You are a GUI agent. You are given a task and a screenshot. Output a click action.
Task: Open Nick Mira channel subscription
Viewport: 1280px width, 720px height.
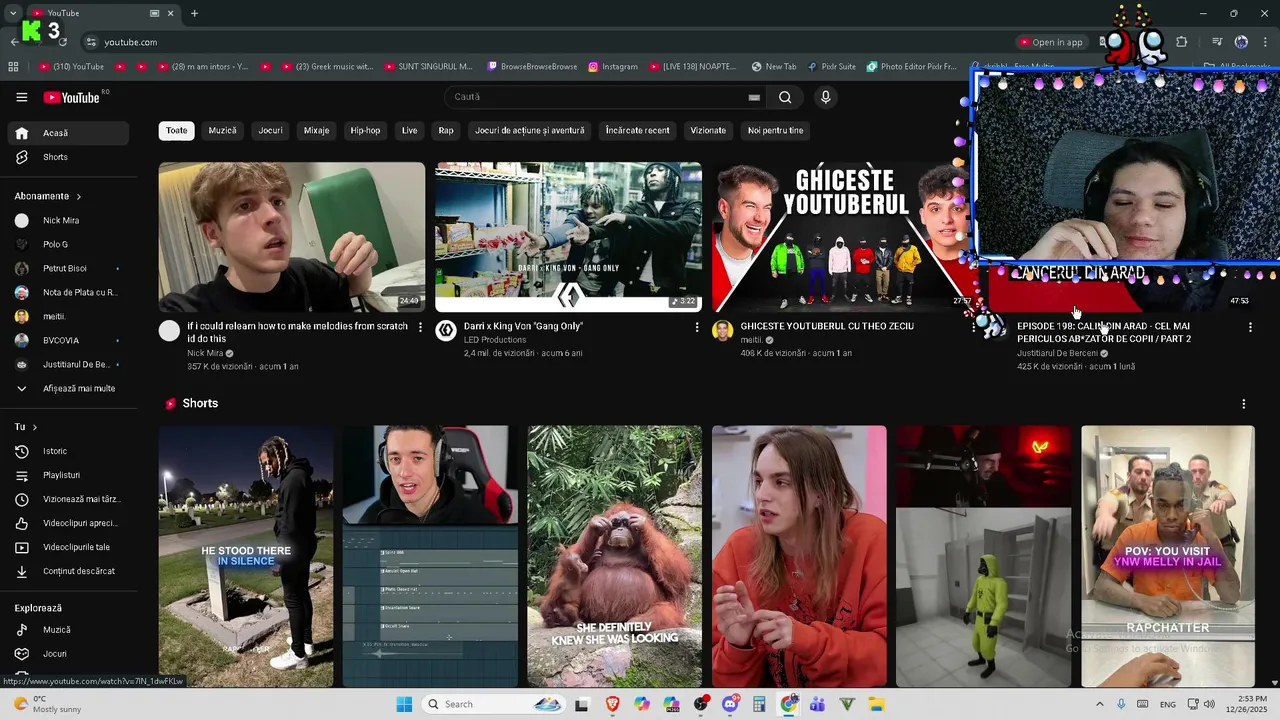68,220
